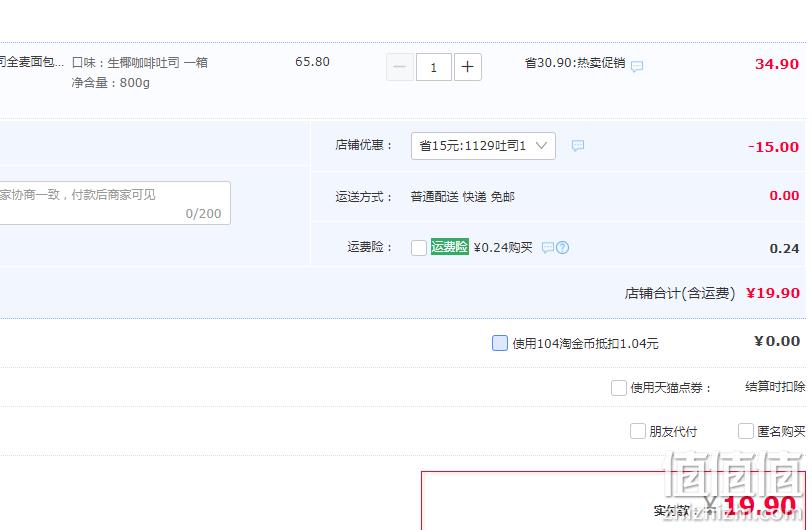
Task: Open the comment icon after ¥0.24购买
Action: coord(547,248)
